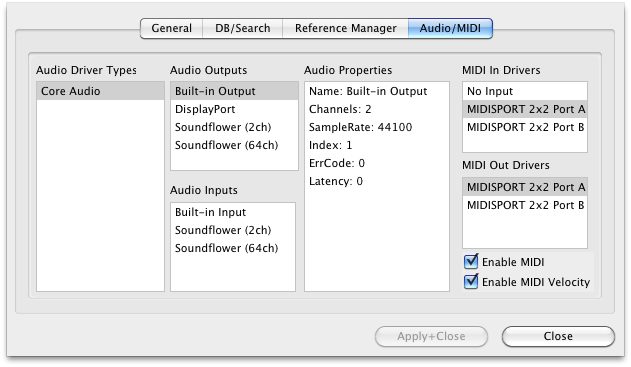Image resolution: width=631 pixels, height=367 pixels.
Task: Pick Soundflower (2ch) in Audio Outputs
Action: [234, 127]
